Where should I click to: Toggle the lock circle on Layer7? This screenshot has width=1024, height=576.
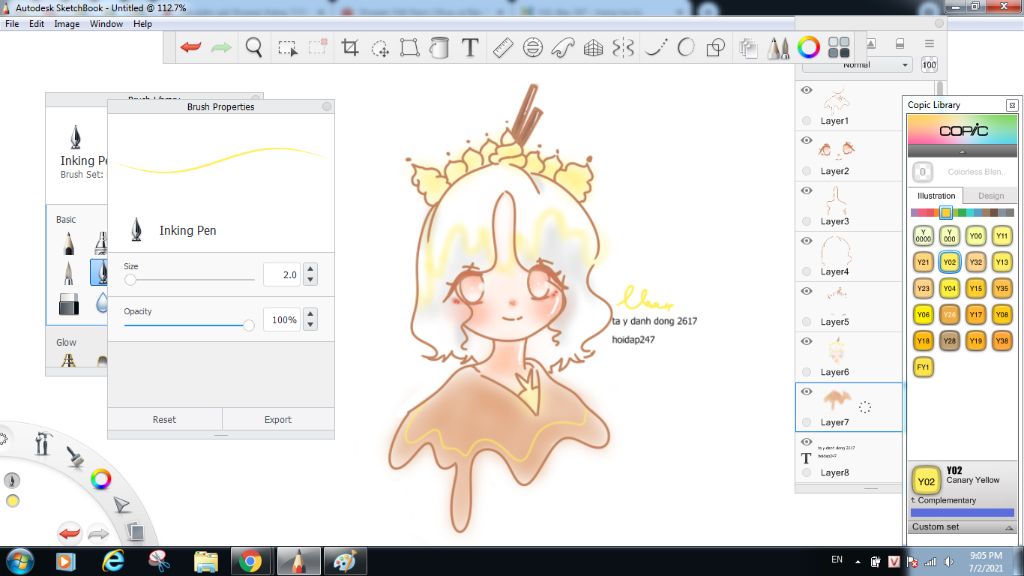point(807,422)
